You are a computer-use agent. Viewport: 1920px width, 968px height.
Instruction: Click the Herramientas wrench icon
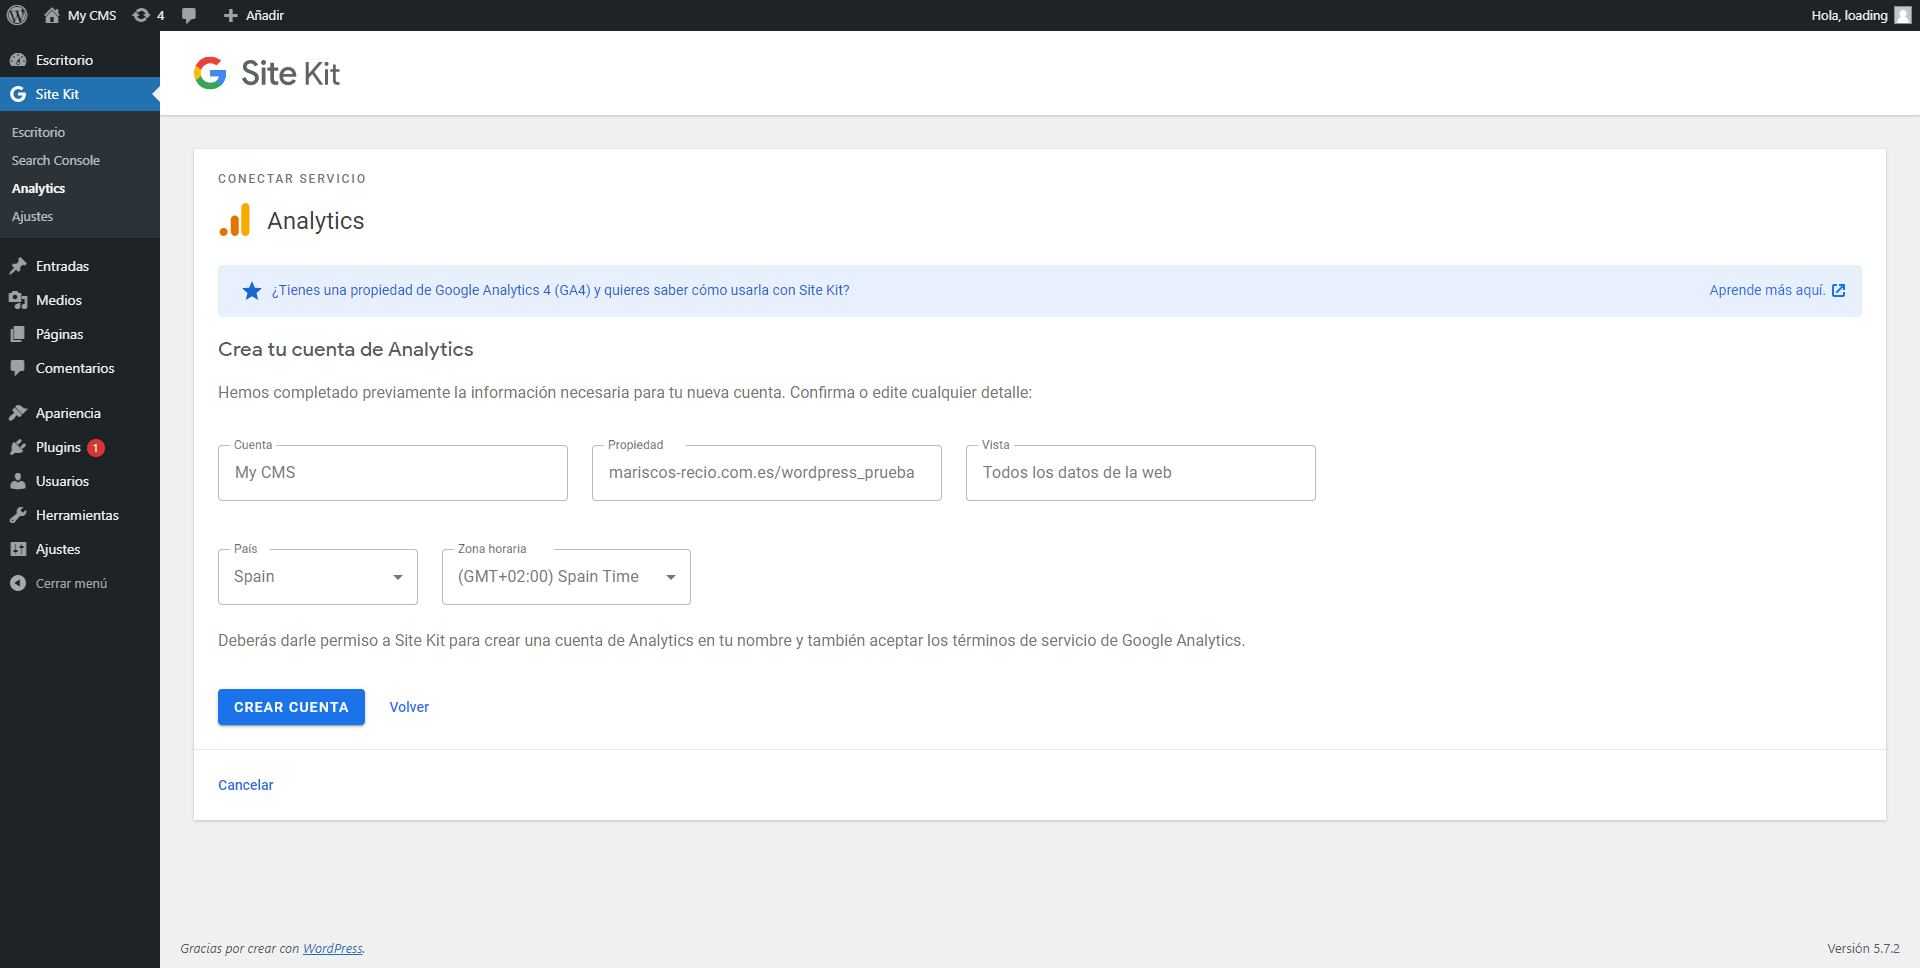[18, 515]
